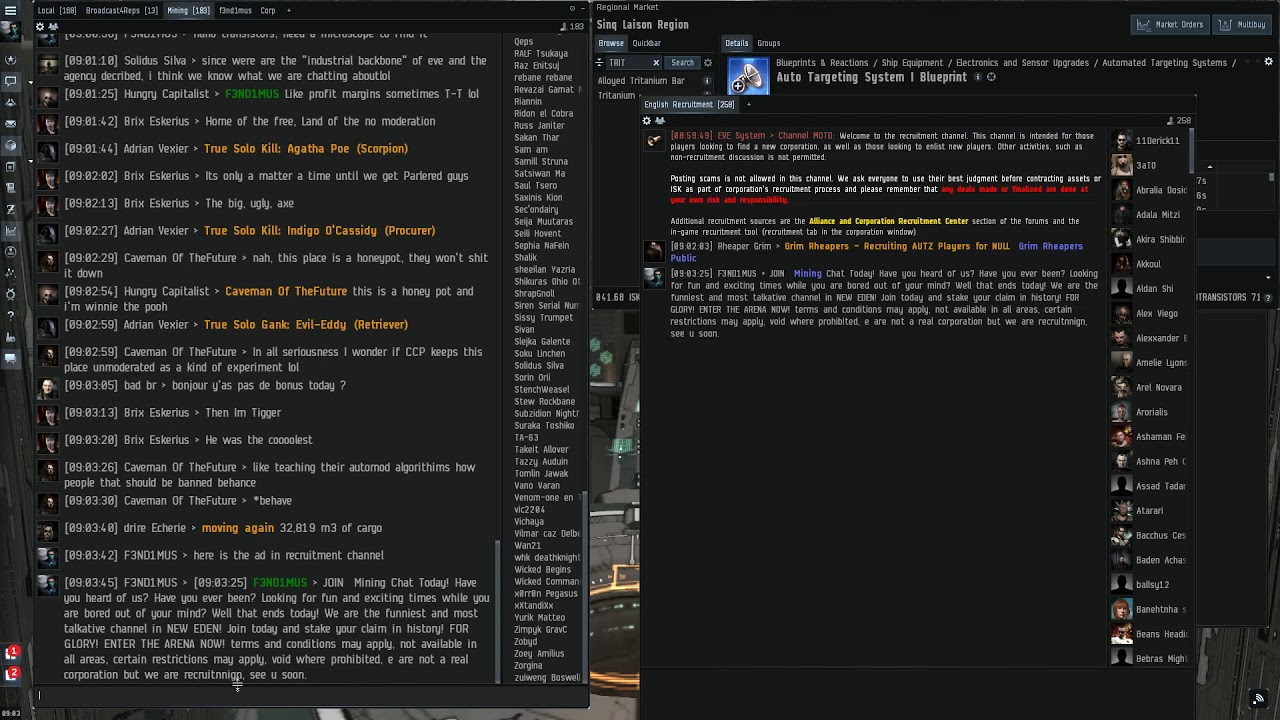Click market Search button
Screen dimensions: 1280x720
[x=682, y=62]
